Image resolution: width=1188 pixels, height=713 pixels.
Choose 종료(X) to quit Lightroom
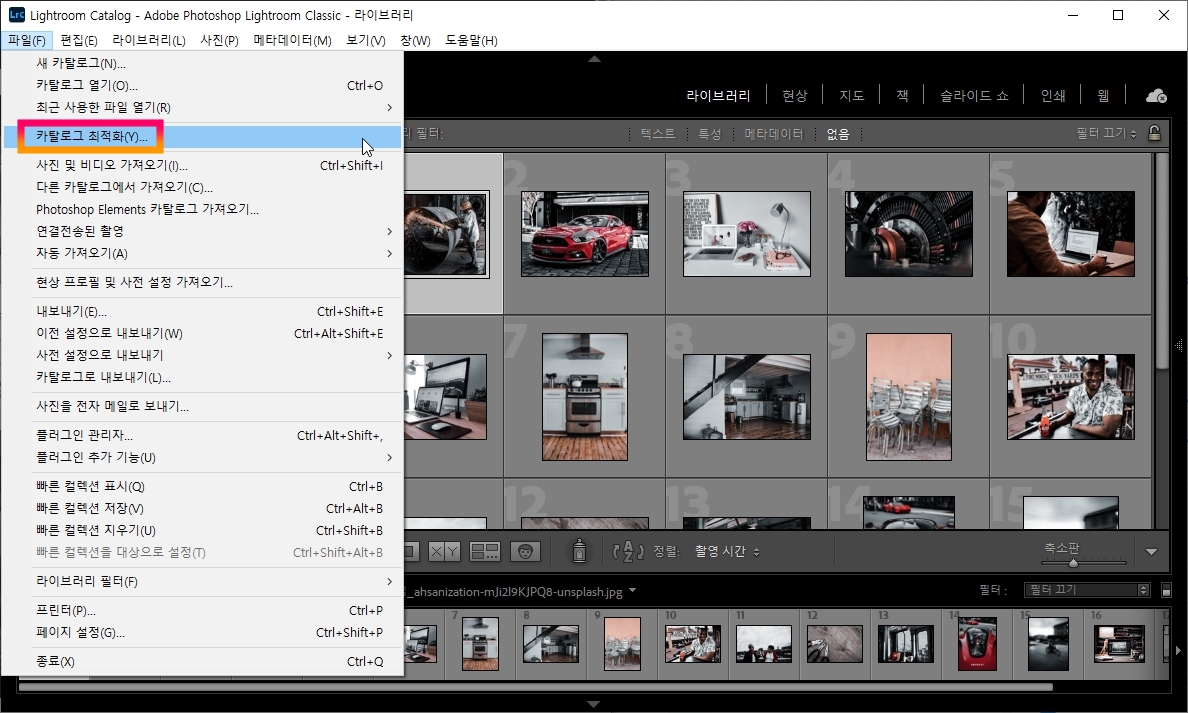coord(202,661)
